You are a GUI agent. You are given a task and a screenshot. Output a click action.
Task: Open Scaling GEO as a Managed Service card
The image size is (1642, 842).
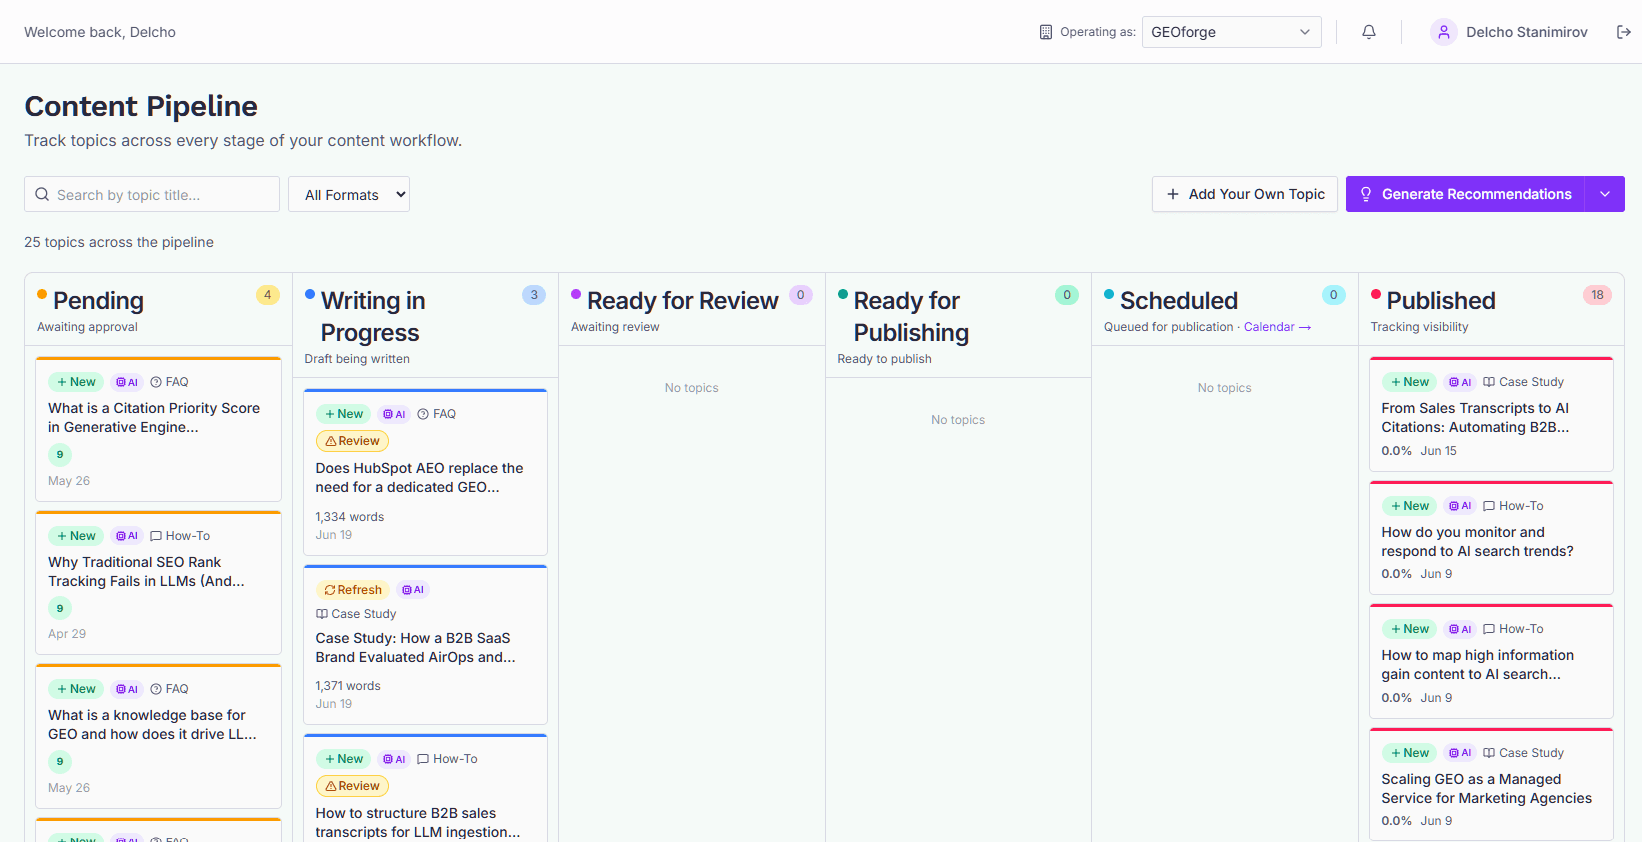1491,785
